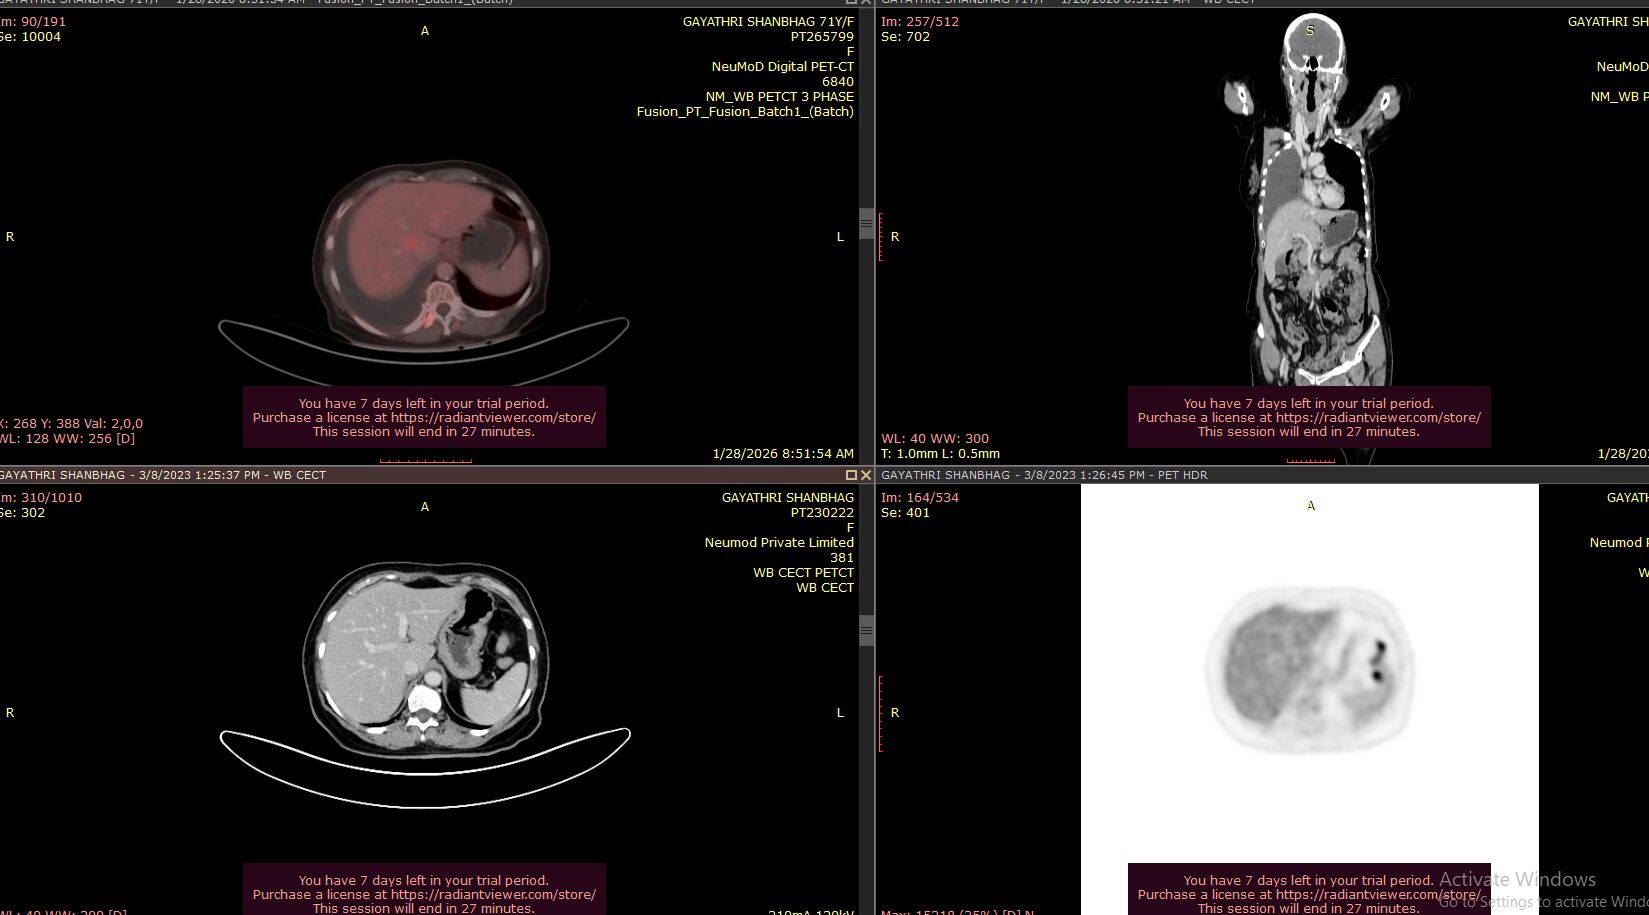Select the PET HDR panel title bar
The image size is (1649, 915).
click(1262, 475)
